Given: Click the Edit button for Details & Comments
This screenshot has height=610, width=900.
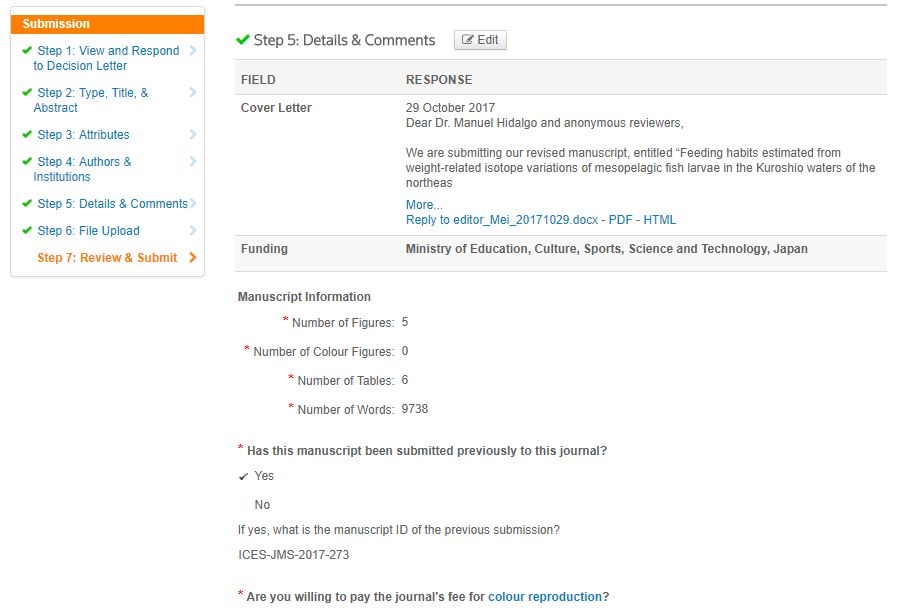Looking at the screenshot, I should click(x=480, y=40).
